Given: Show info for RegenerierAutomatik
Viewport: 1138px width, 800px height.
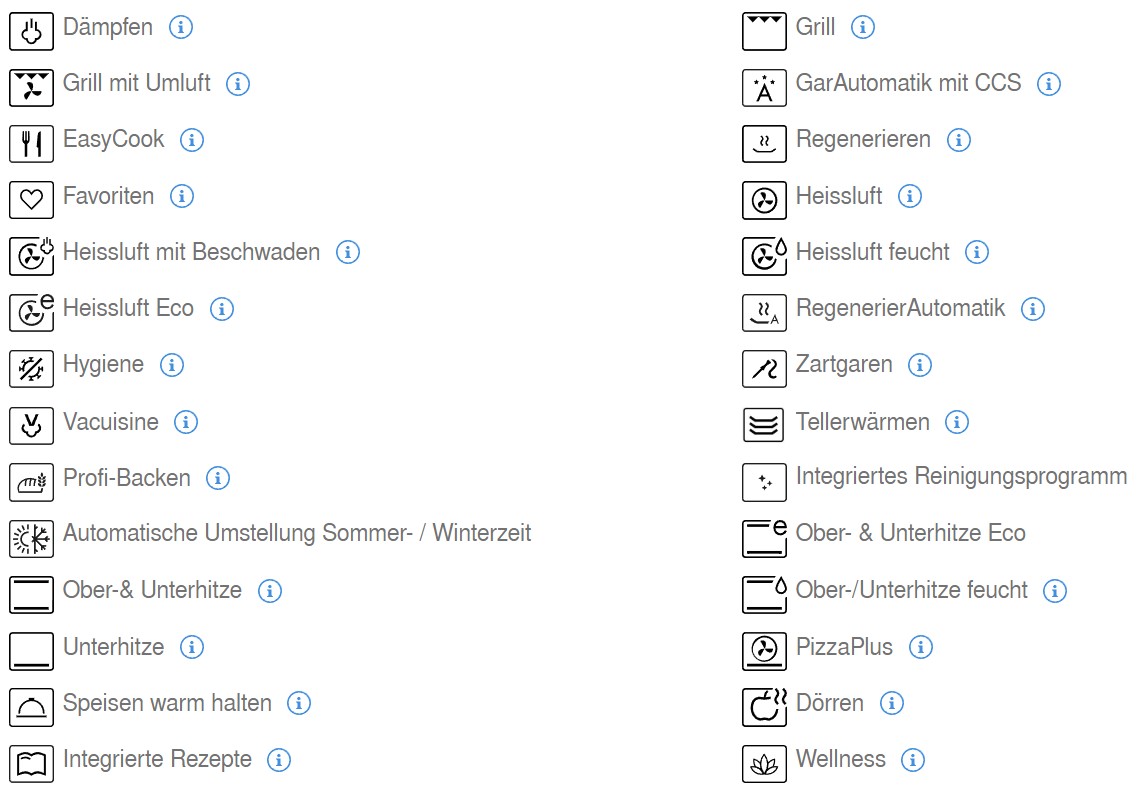Looking at the screenshot, I should coord(1033,309).
